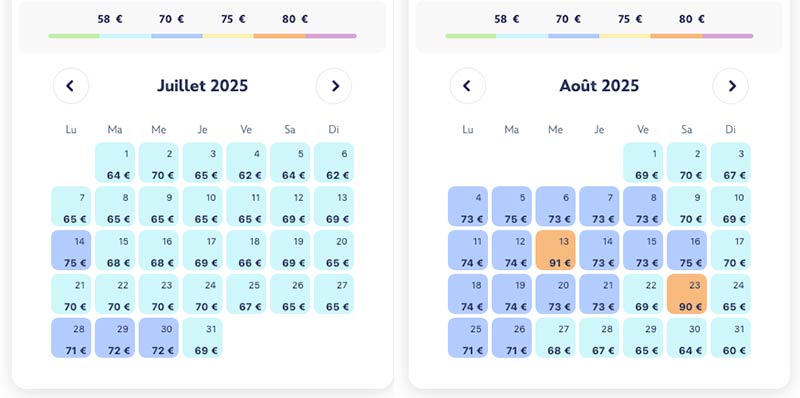Click green segment of August price legend
The height and width of the screenshot is (398, 800).
470,36
